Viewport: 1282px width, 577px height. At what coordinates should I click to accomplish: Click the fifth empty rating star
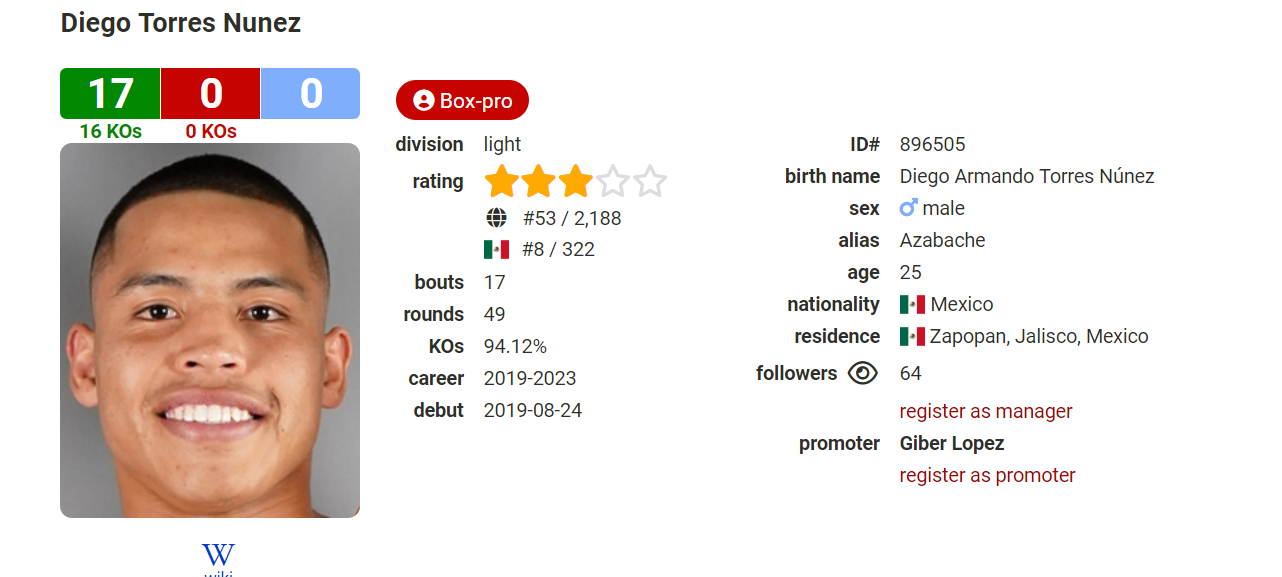point(650,182)
